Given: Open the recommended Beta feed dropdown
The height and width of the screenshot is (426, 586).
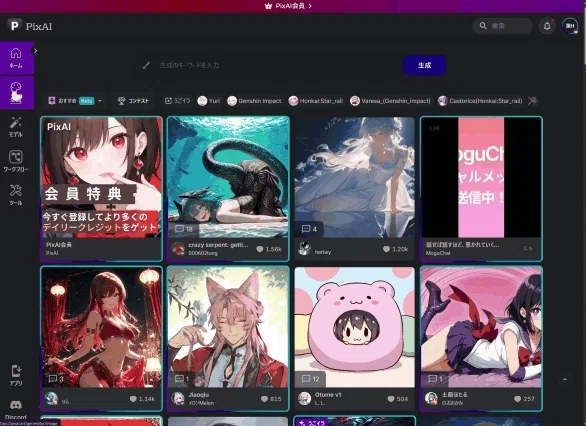Looking at the screenshot, I should pos(75,101).
